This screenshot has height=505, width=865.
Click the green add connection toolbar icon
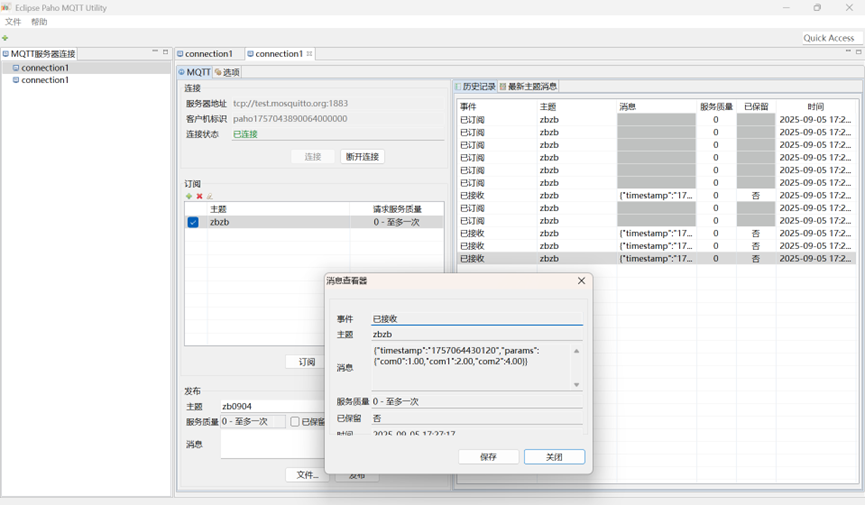[x=5, y=38]
